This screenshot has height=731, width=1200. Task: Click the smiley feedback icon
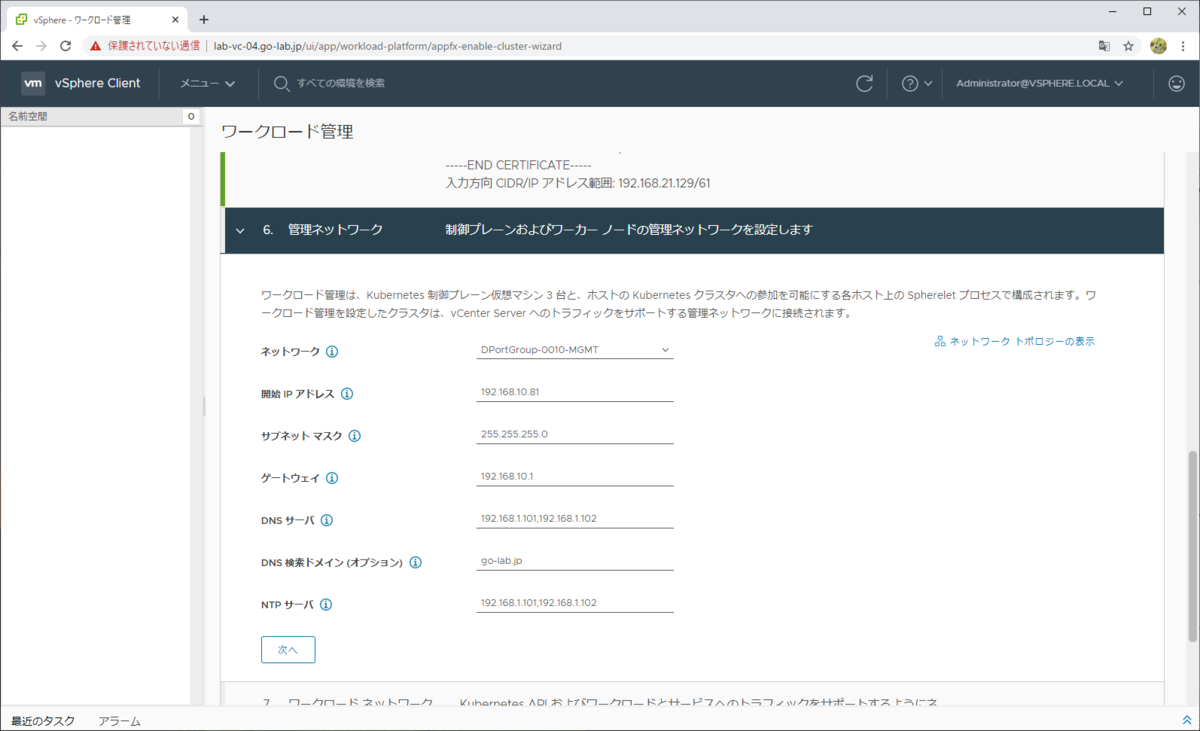pyautogui.click(x=1176, y=84)
